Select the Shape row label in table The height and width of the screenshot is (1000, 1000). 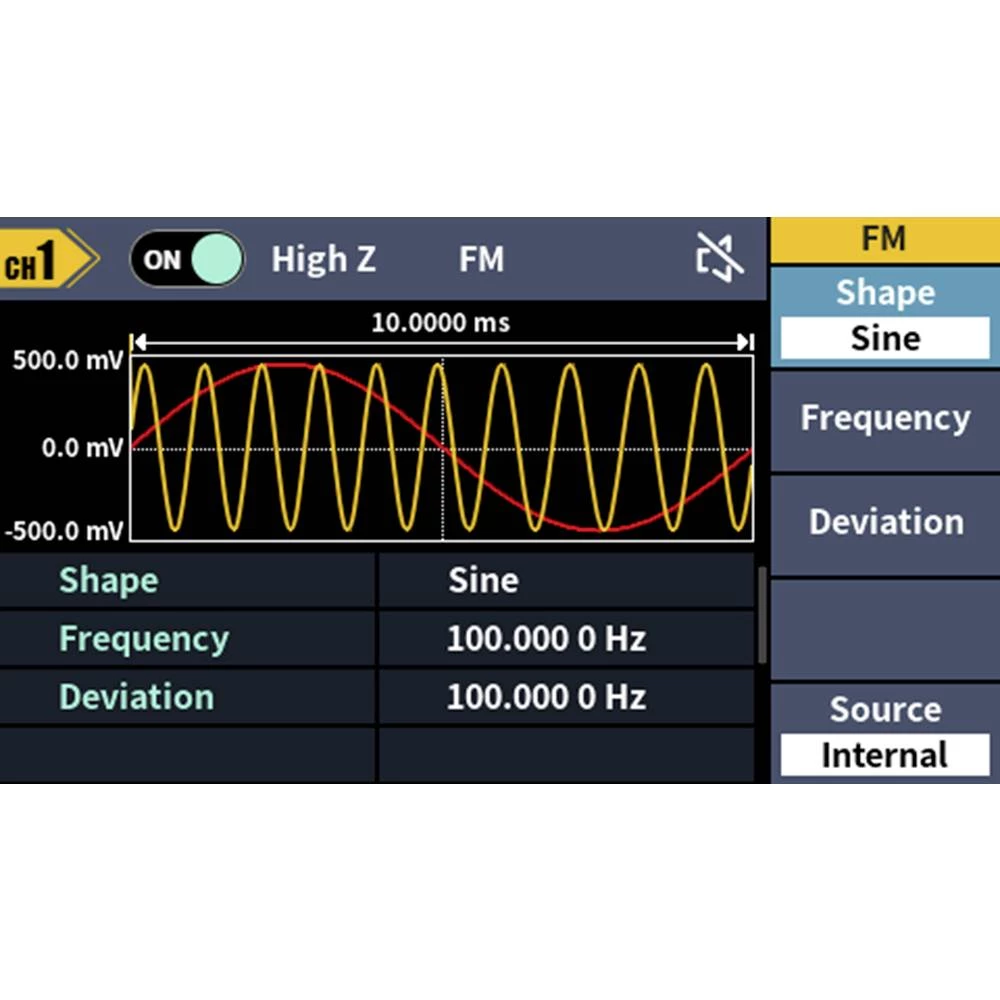(108, 581)
